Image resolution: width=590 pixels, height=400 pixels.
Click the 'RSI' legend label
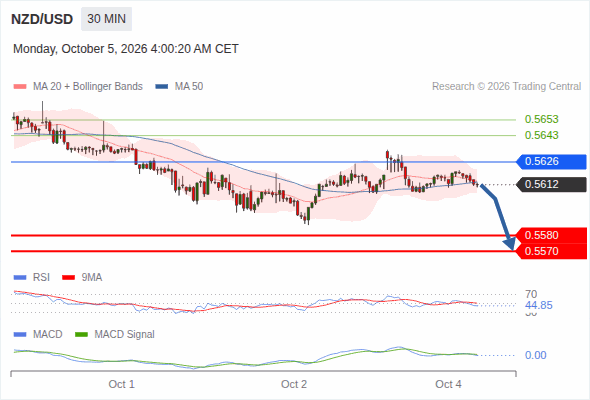tap(41, 278)
